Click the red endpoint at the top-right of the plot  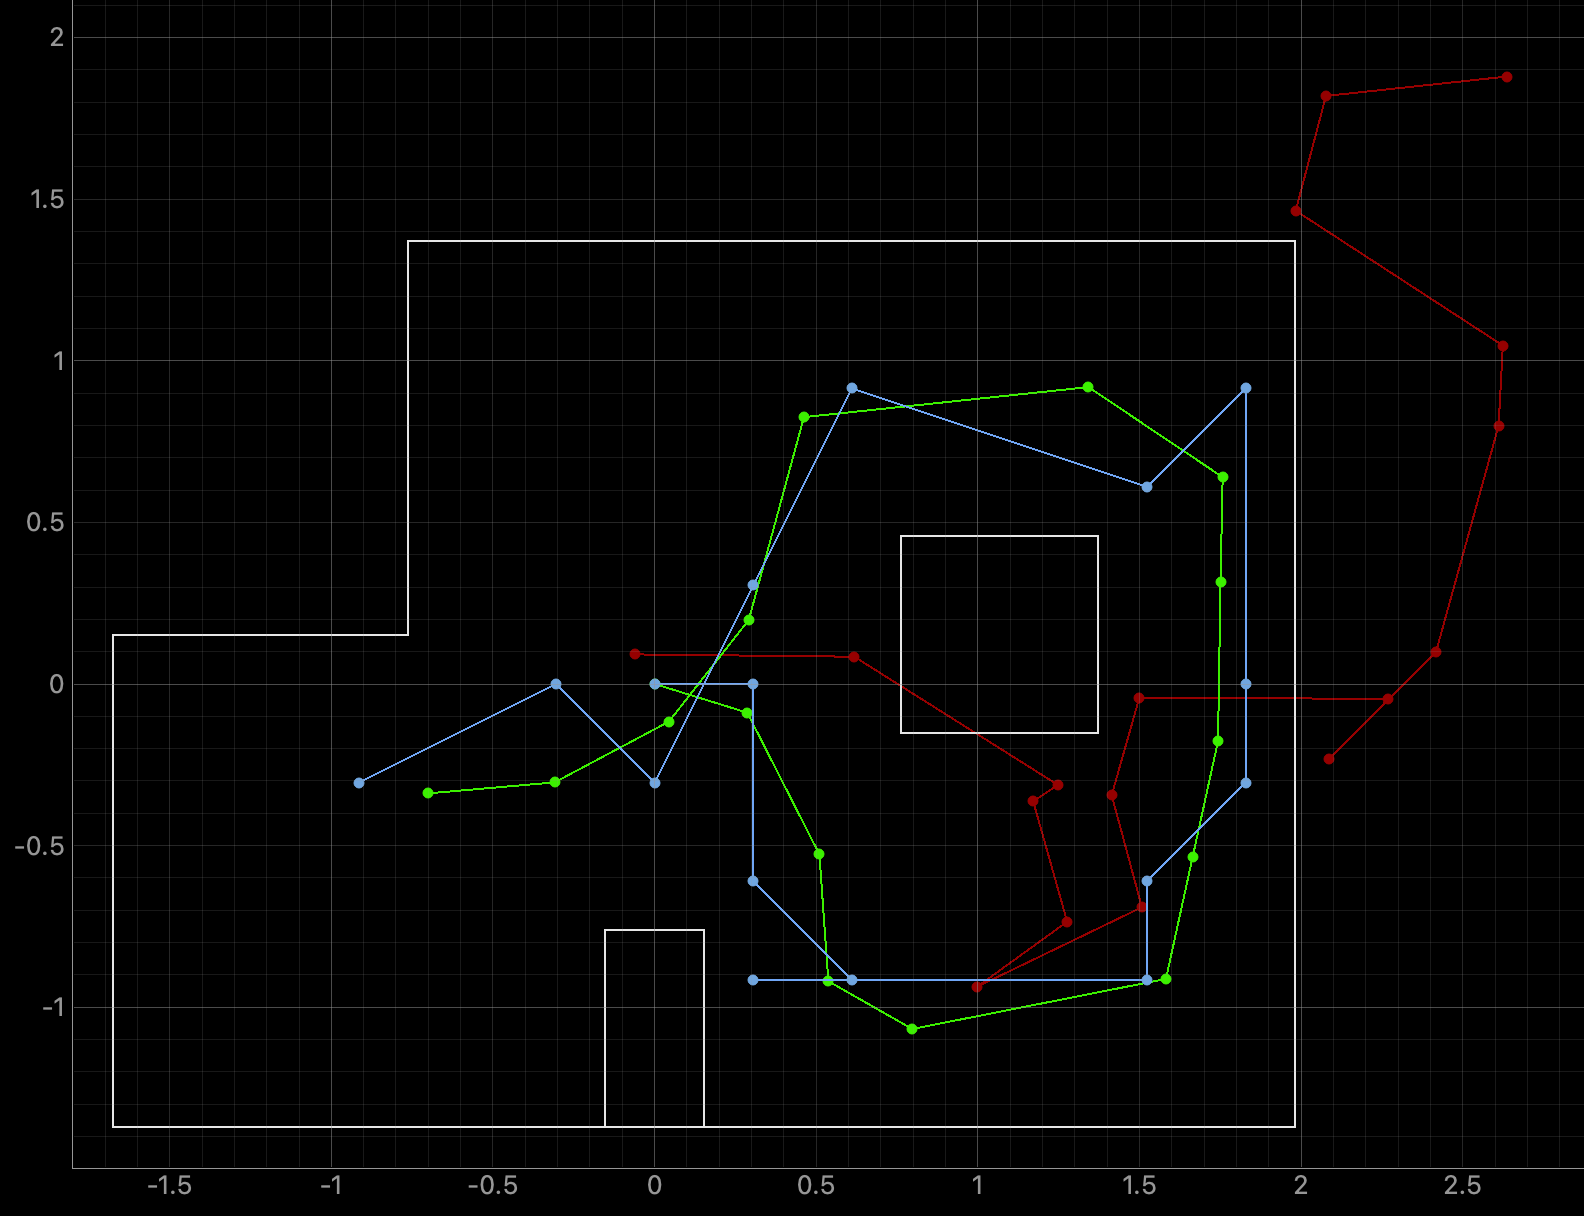(1506, 77)
